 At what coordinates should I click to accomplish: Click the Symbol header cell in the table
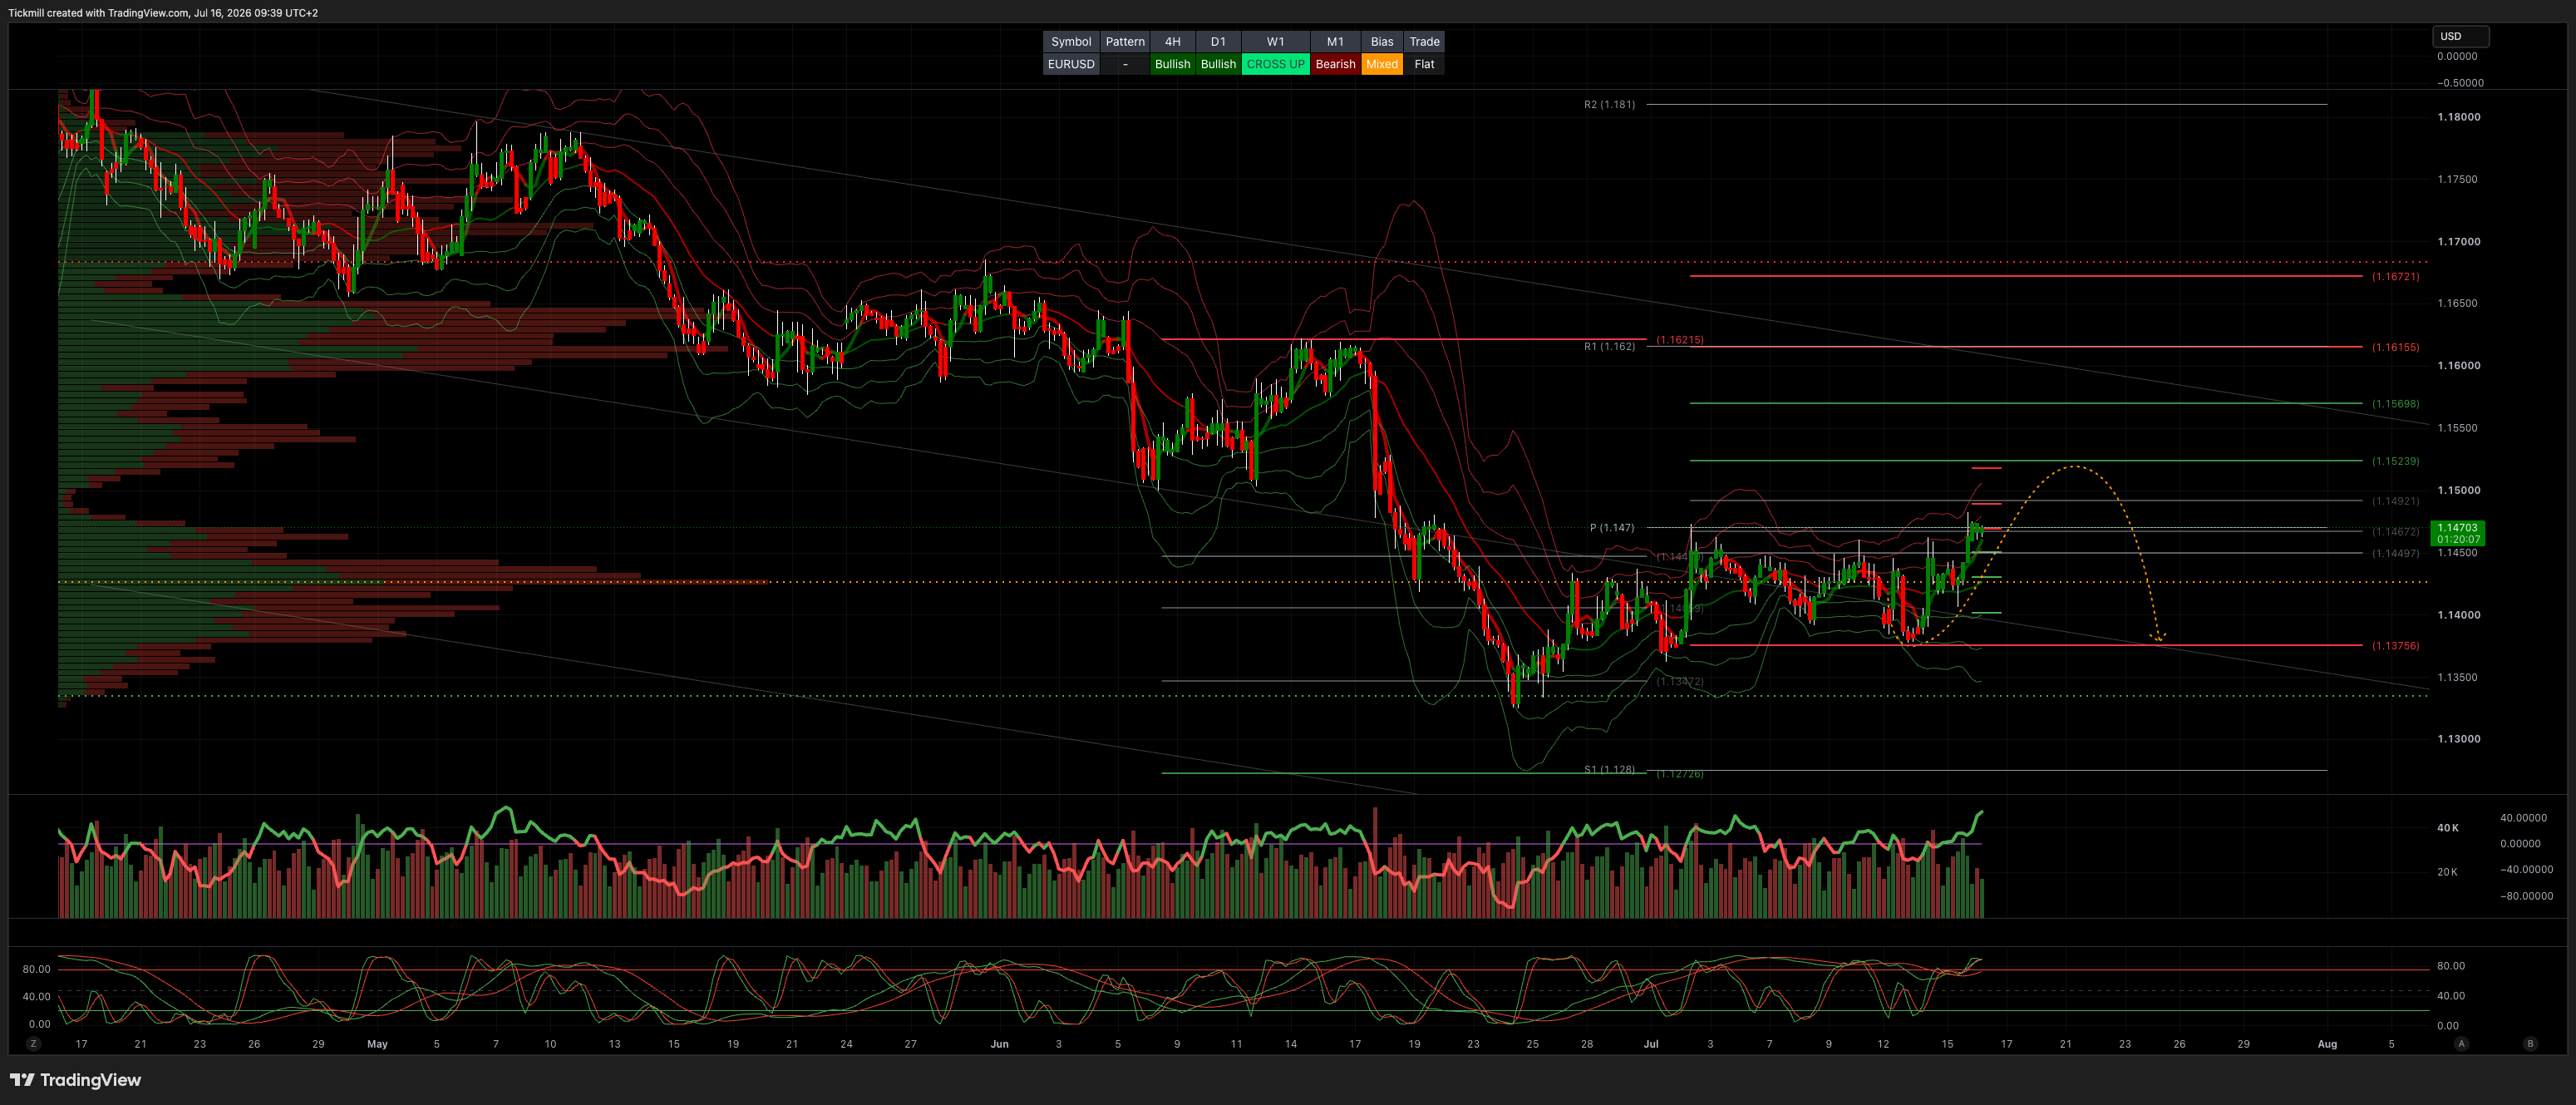[x=1071, y=42]
